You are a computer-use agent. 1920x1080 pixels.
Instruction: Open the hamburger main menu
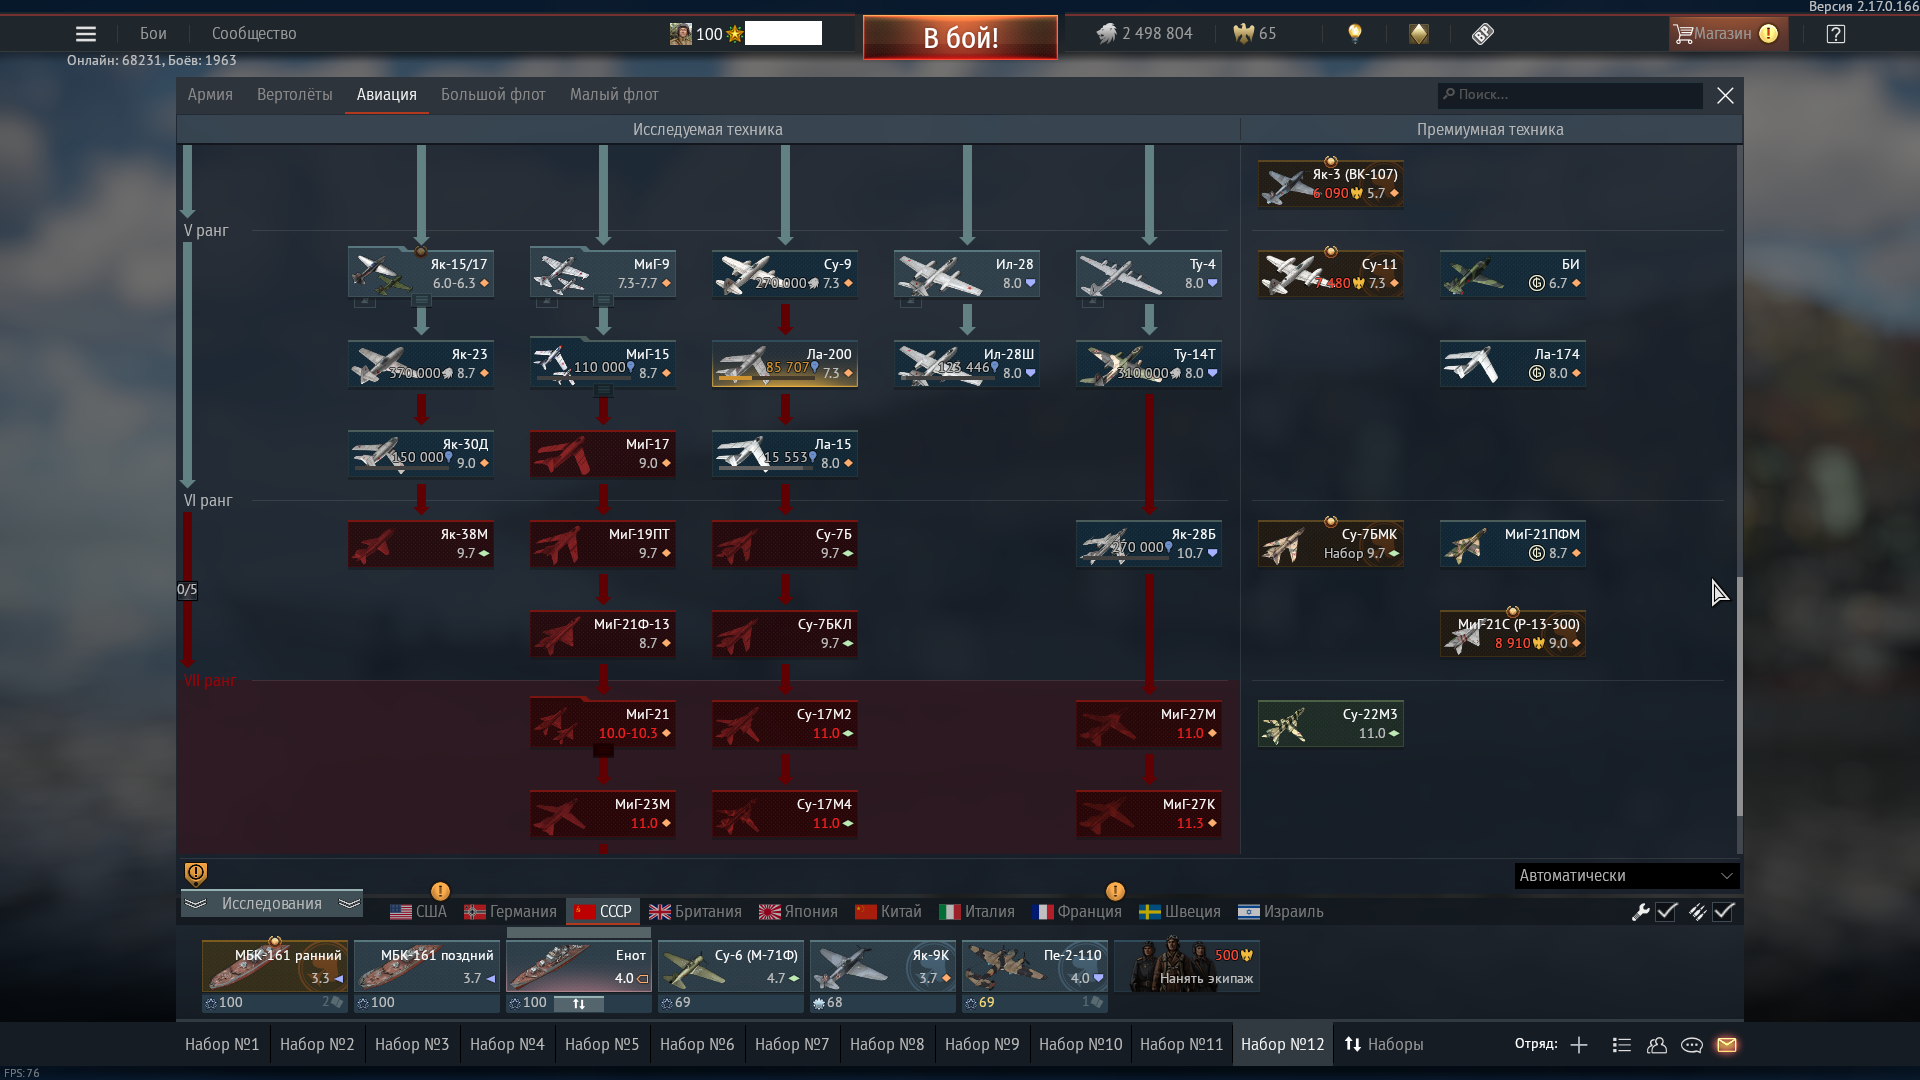click(x=86, y=34)
